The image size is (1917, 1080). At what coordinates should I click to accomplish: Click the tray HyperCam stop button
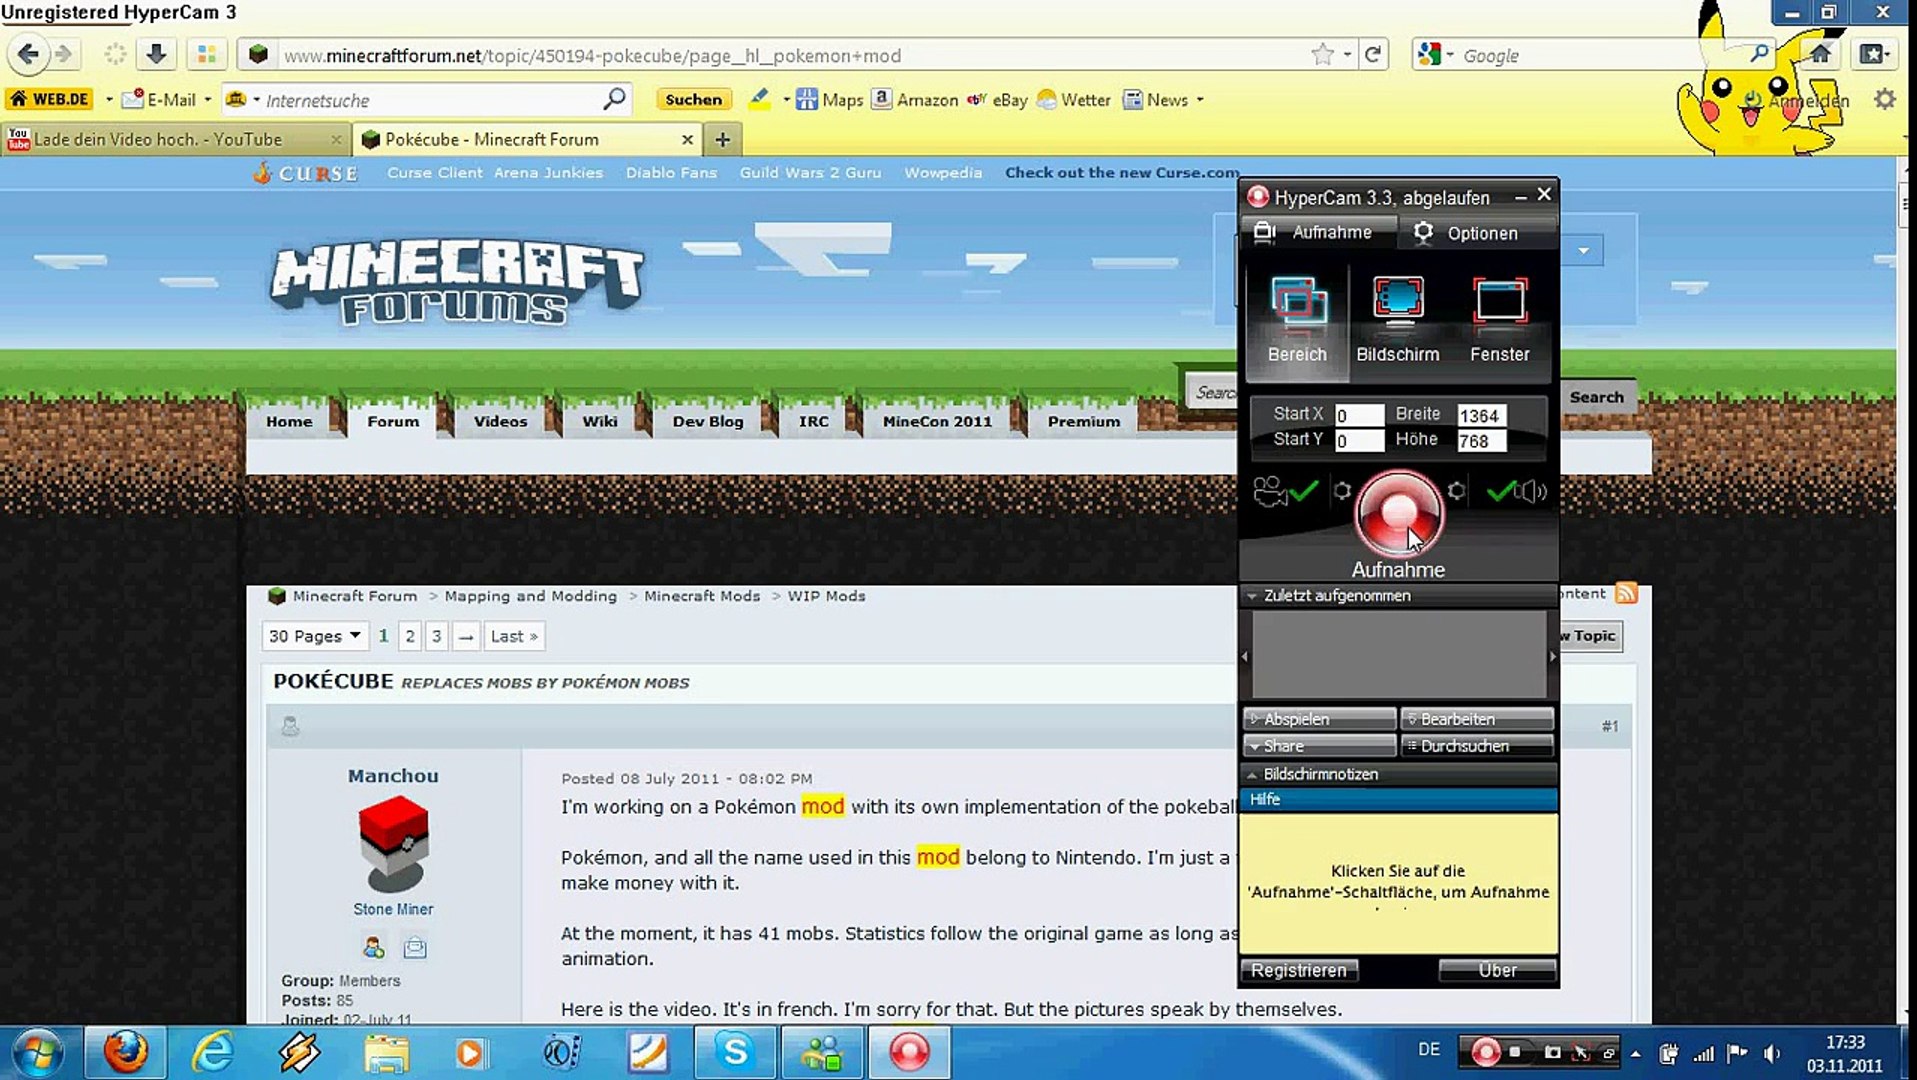tap(1516, 1052)
